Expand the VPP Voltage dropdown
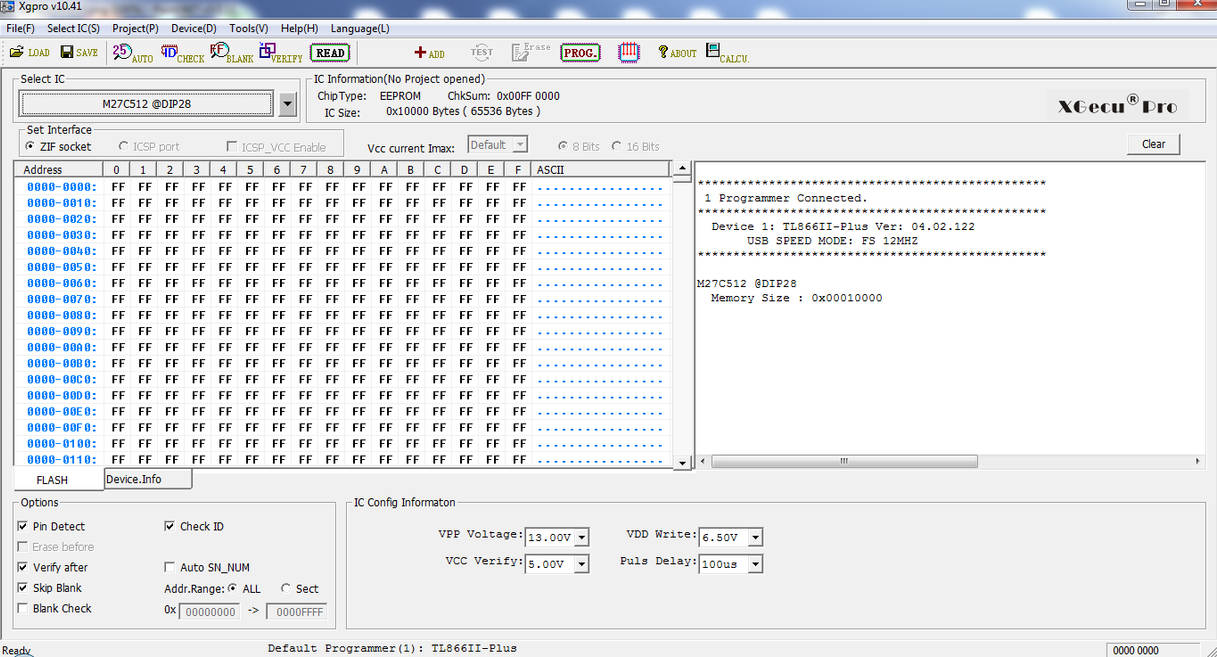 pyautogui.click(x=581, y=538)
